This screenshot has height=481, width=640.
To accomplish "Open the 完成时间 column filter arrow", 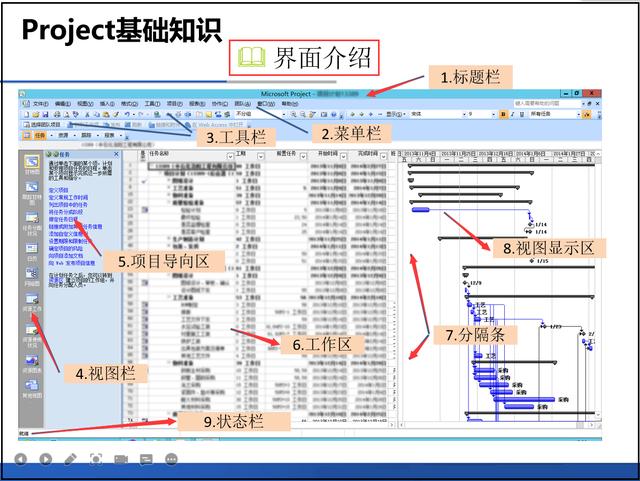I will [383, 156].
